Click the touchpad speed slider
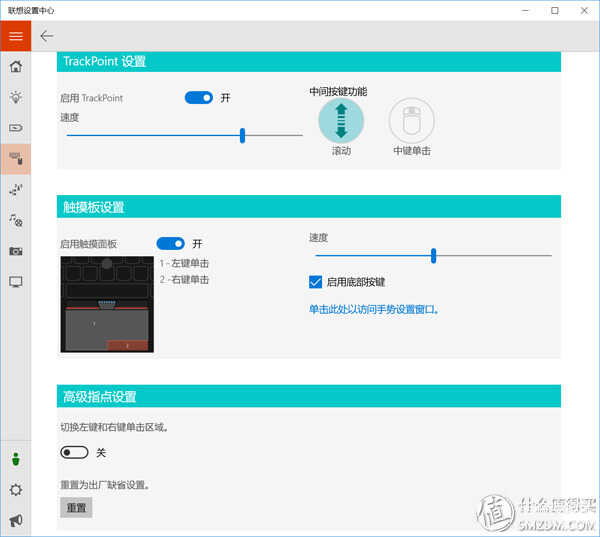 click(x=433, y=255)
